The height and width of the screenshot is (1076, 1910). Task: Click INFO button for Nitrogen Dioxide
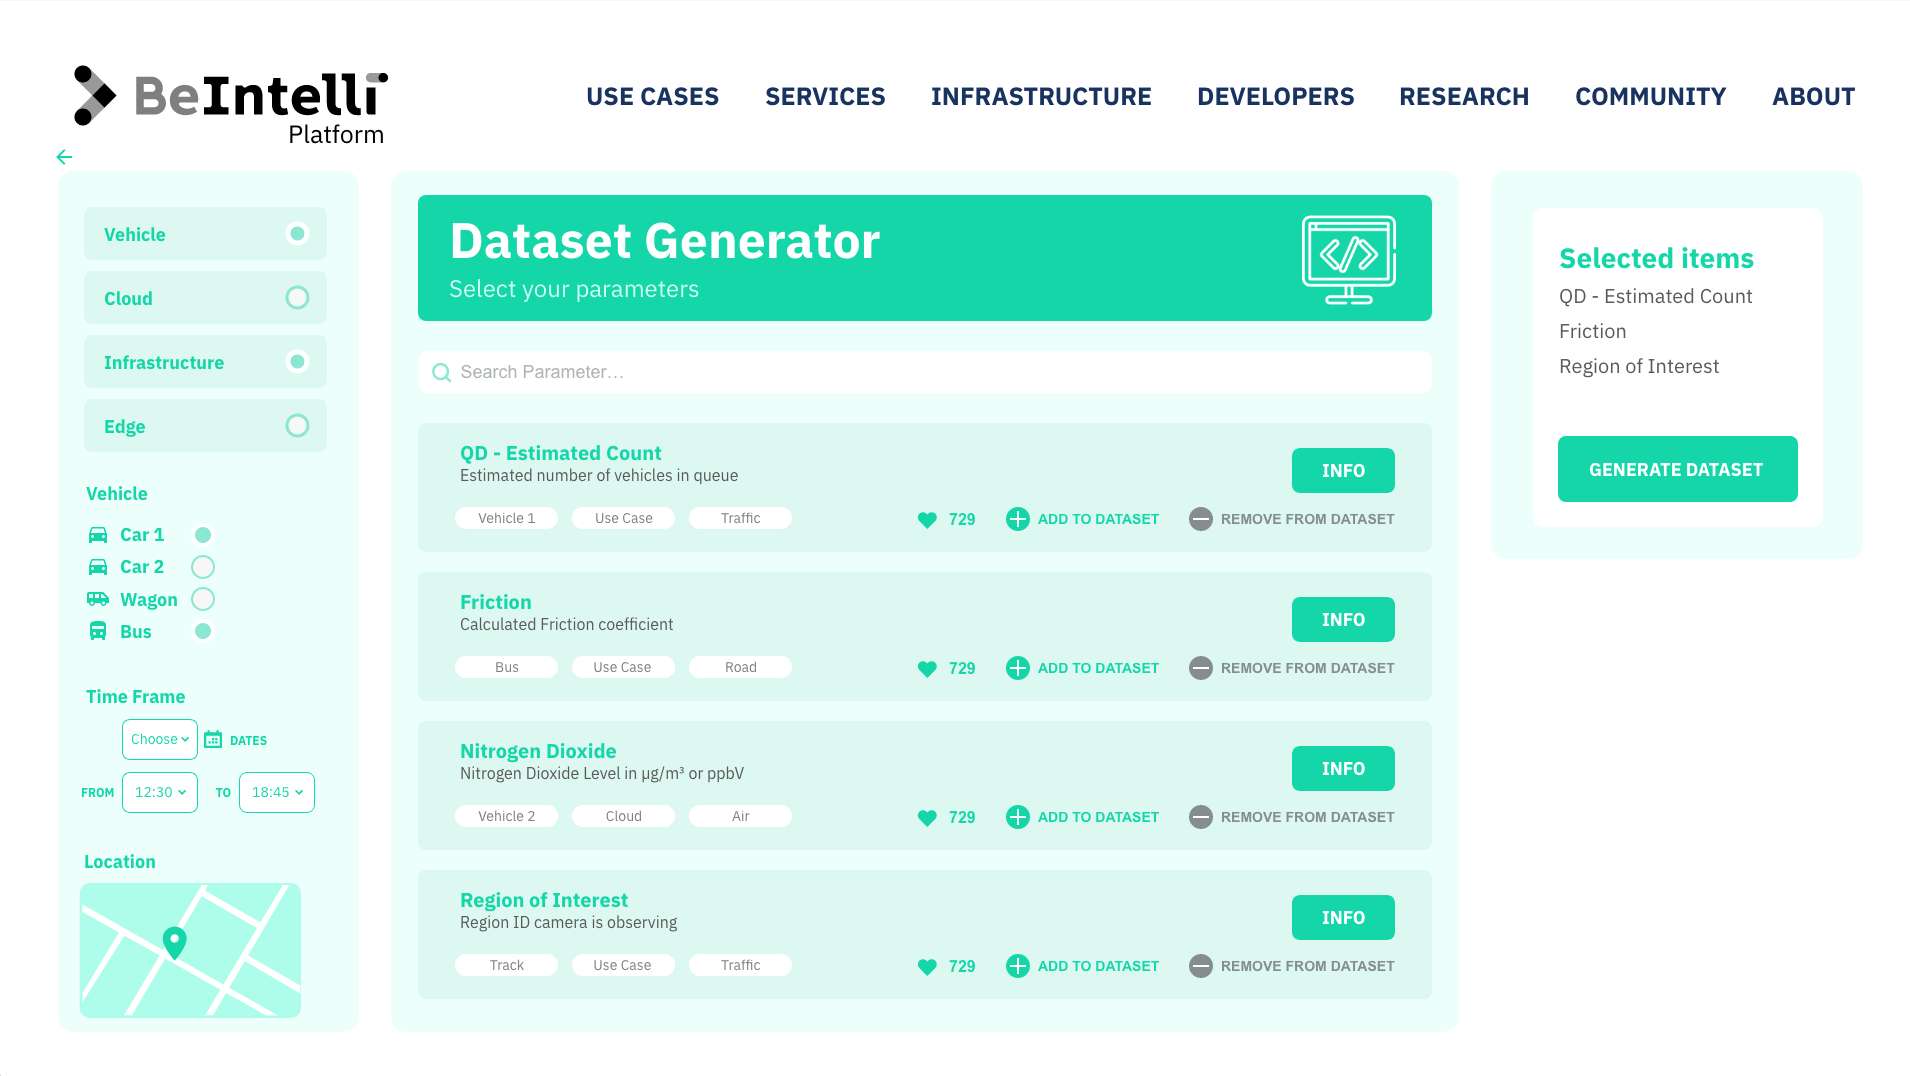[x=1342, y=769]
